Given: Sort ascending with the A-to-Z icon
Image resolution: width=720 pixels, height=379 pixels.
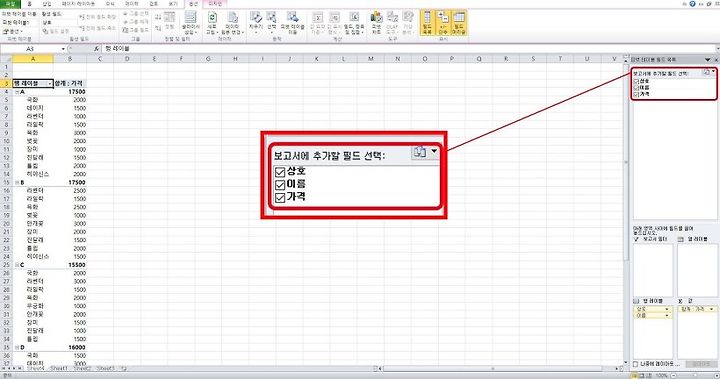Looking at the screenshot, I should (158, 17).
